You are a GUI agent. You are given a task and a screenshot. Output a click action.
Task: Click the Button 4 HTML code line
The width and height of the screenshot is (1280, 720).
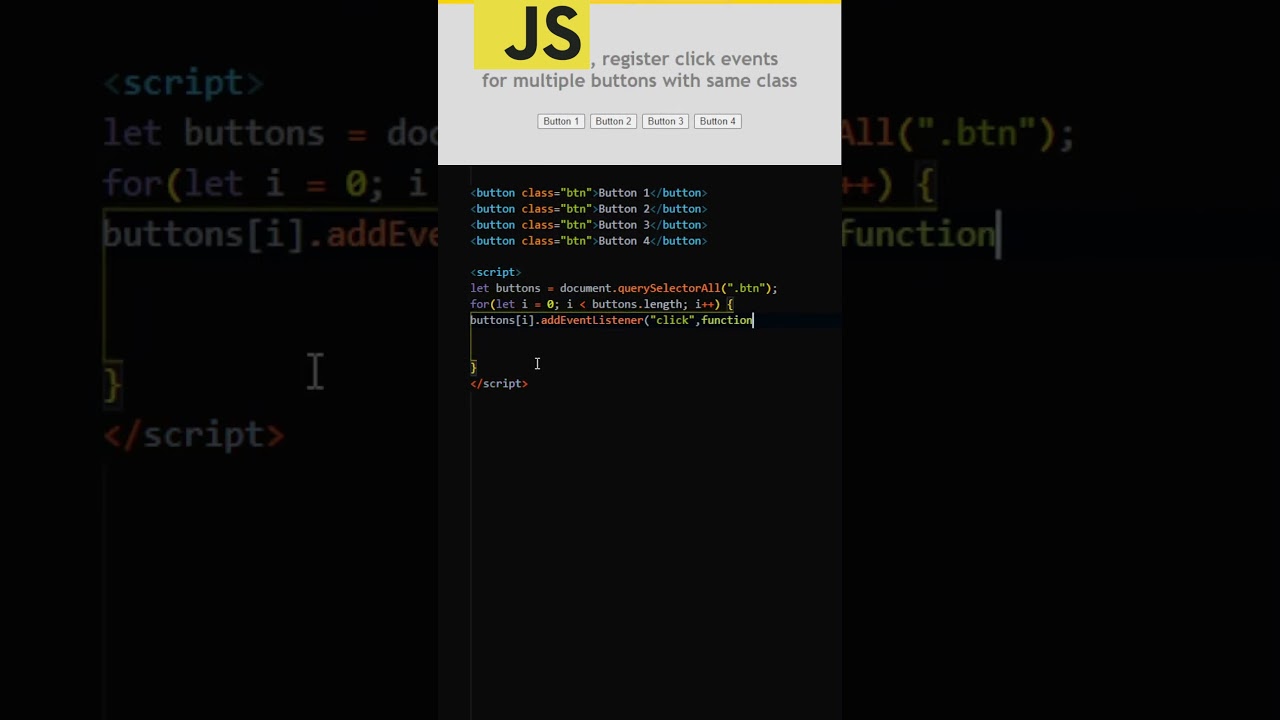coord(589,241)
